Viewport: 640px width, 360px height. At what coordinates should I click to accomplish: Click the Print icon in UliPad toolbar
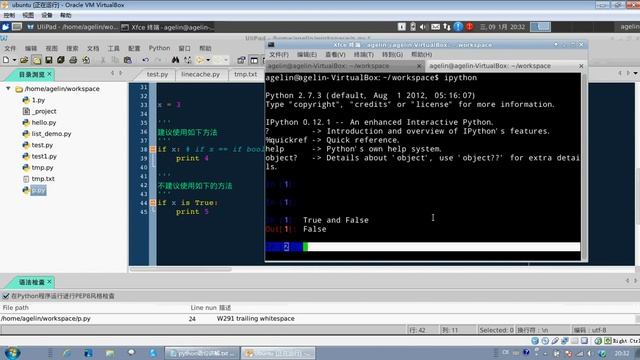(73, 60)
